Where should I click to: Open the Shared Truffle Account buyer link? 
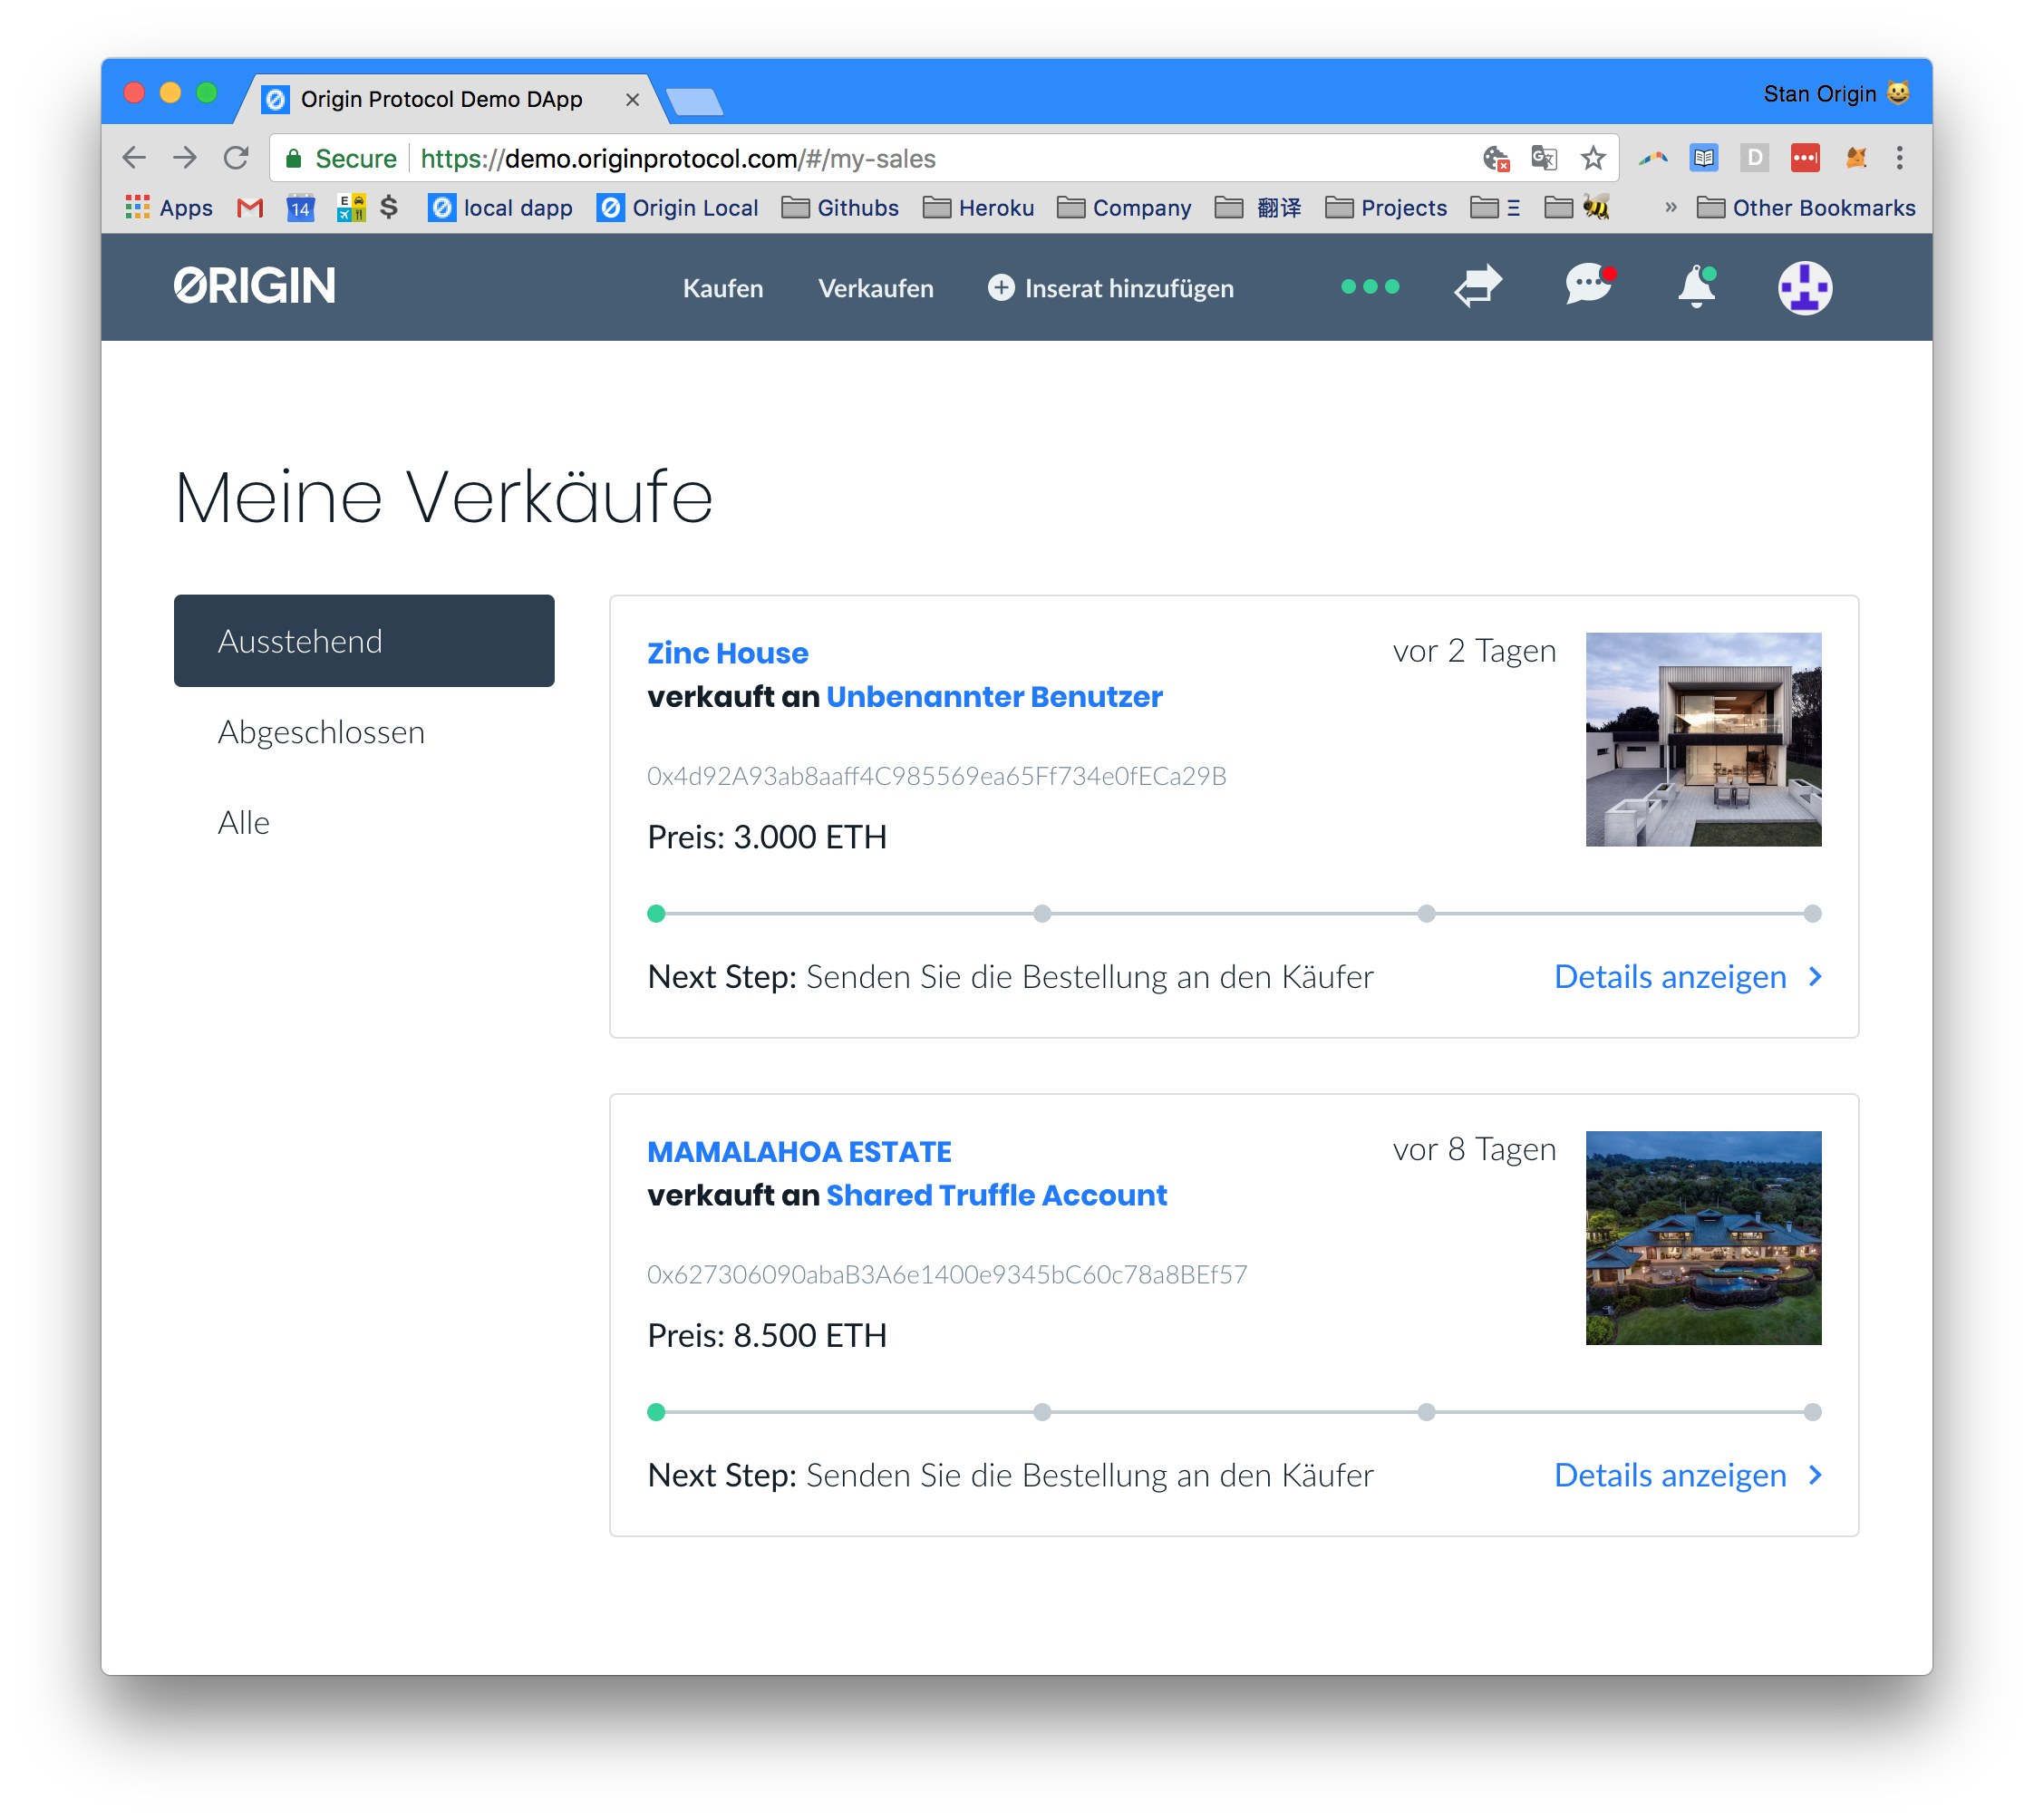(996, 1195)
